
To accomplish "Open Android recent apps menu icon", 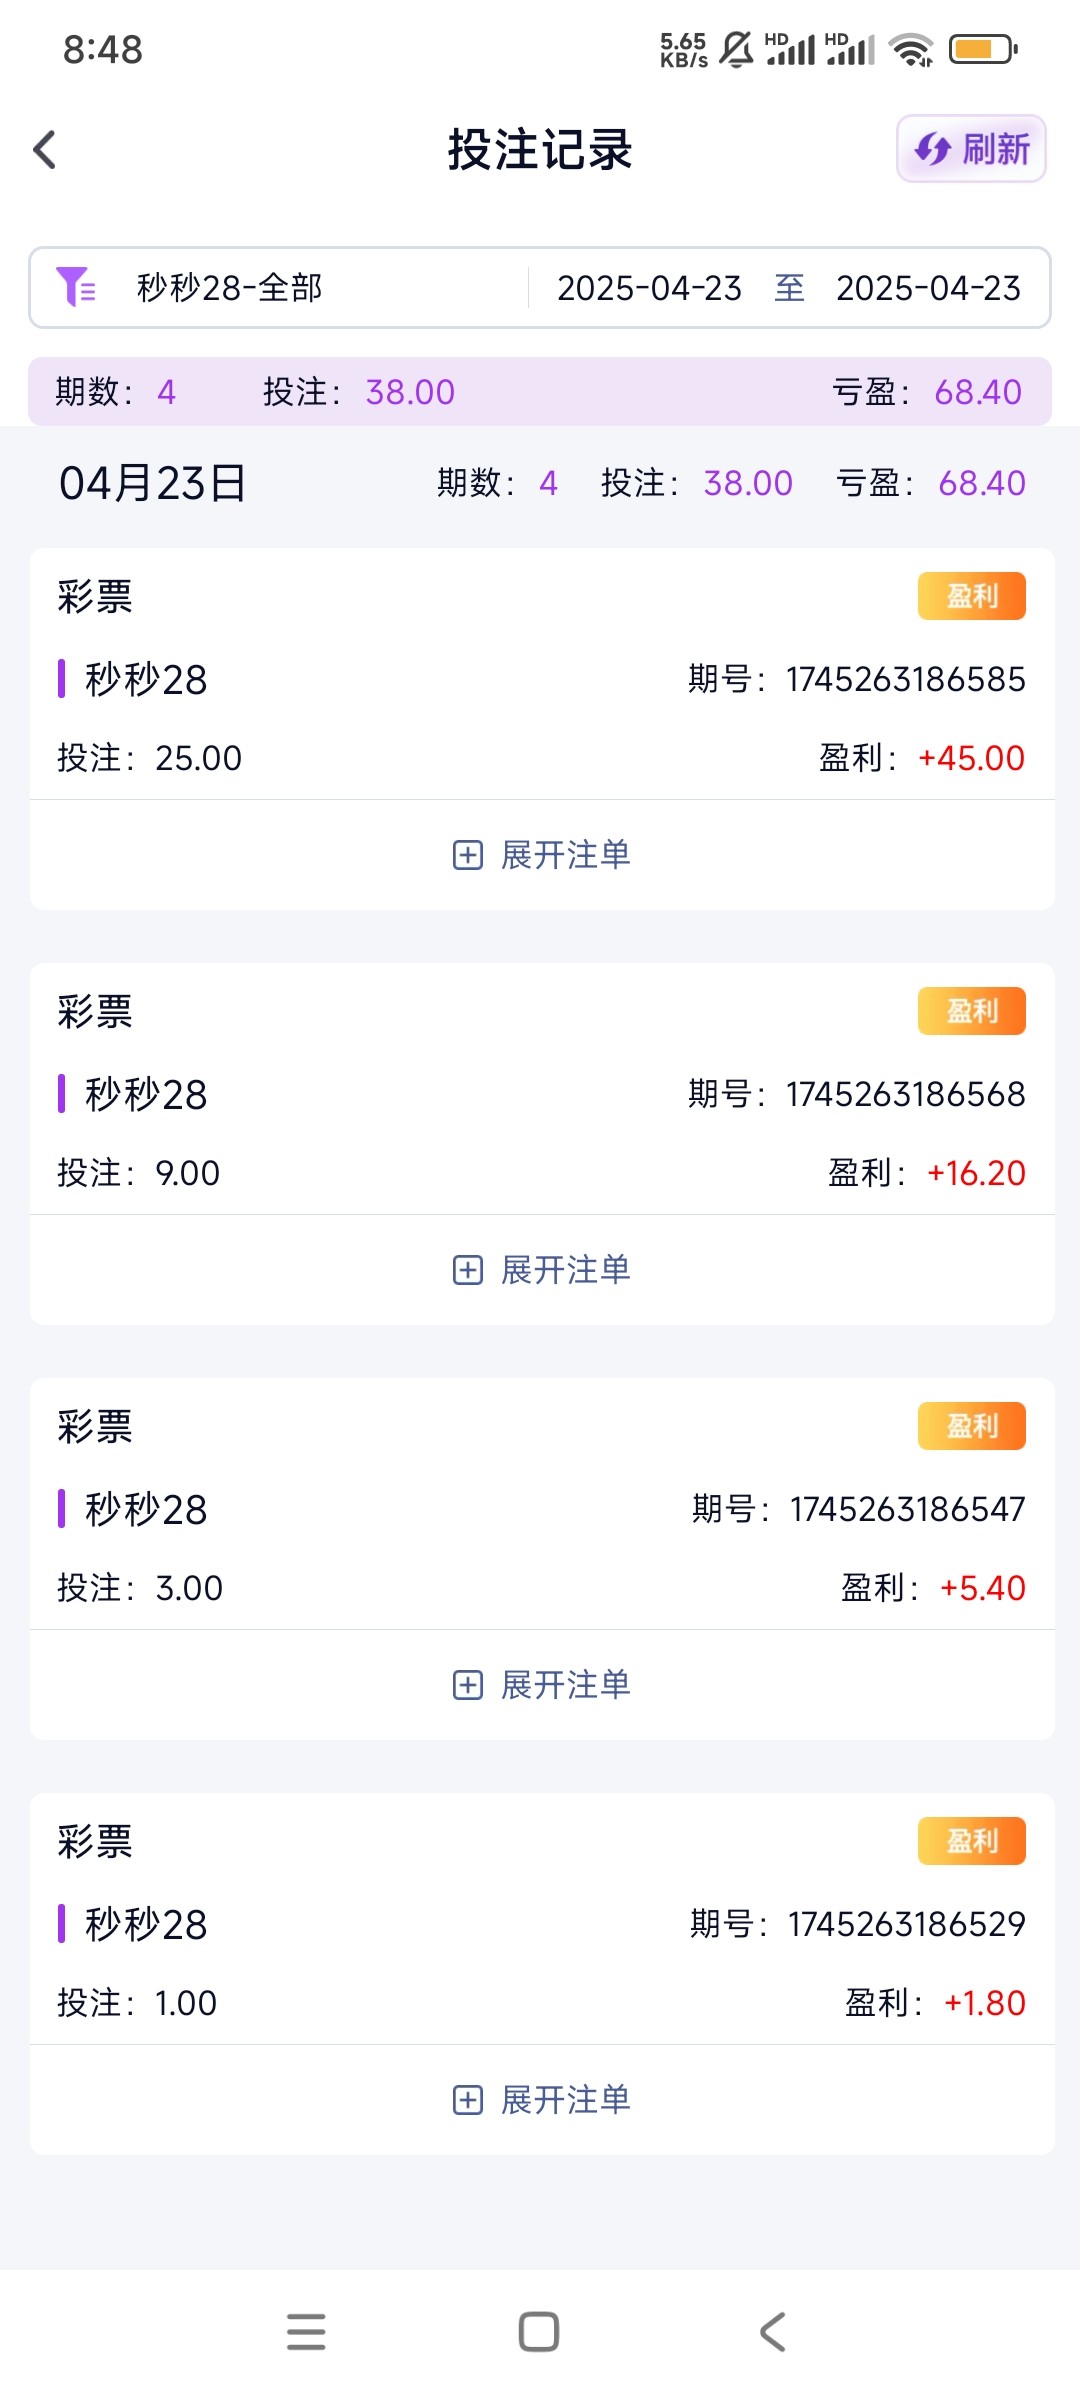I will click(x=306, y=2332).
